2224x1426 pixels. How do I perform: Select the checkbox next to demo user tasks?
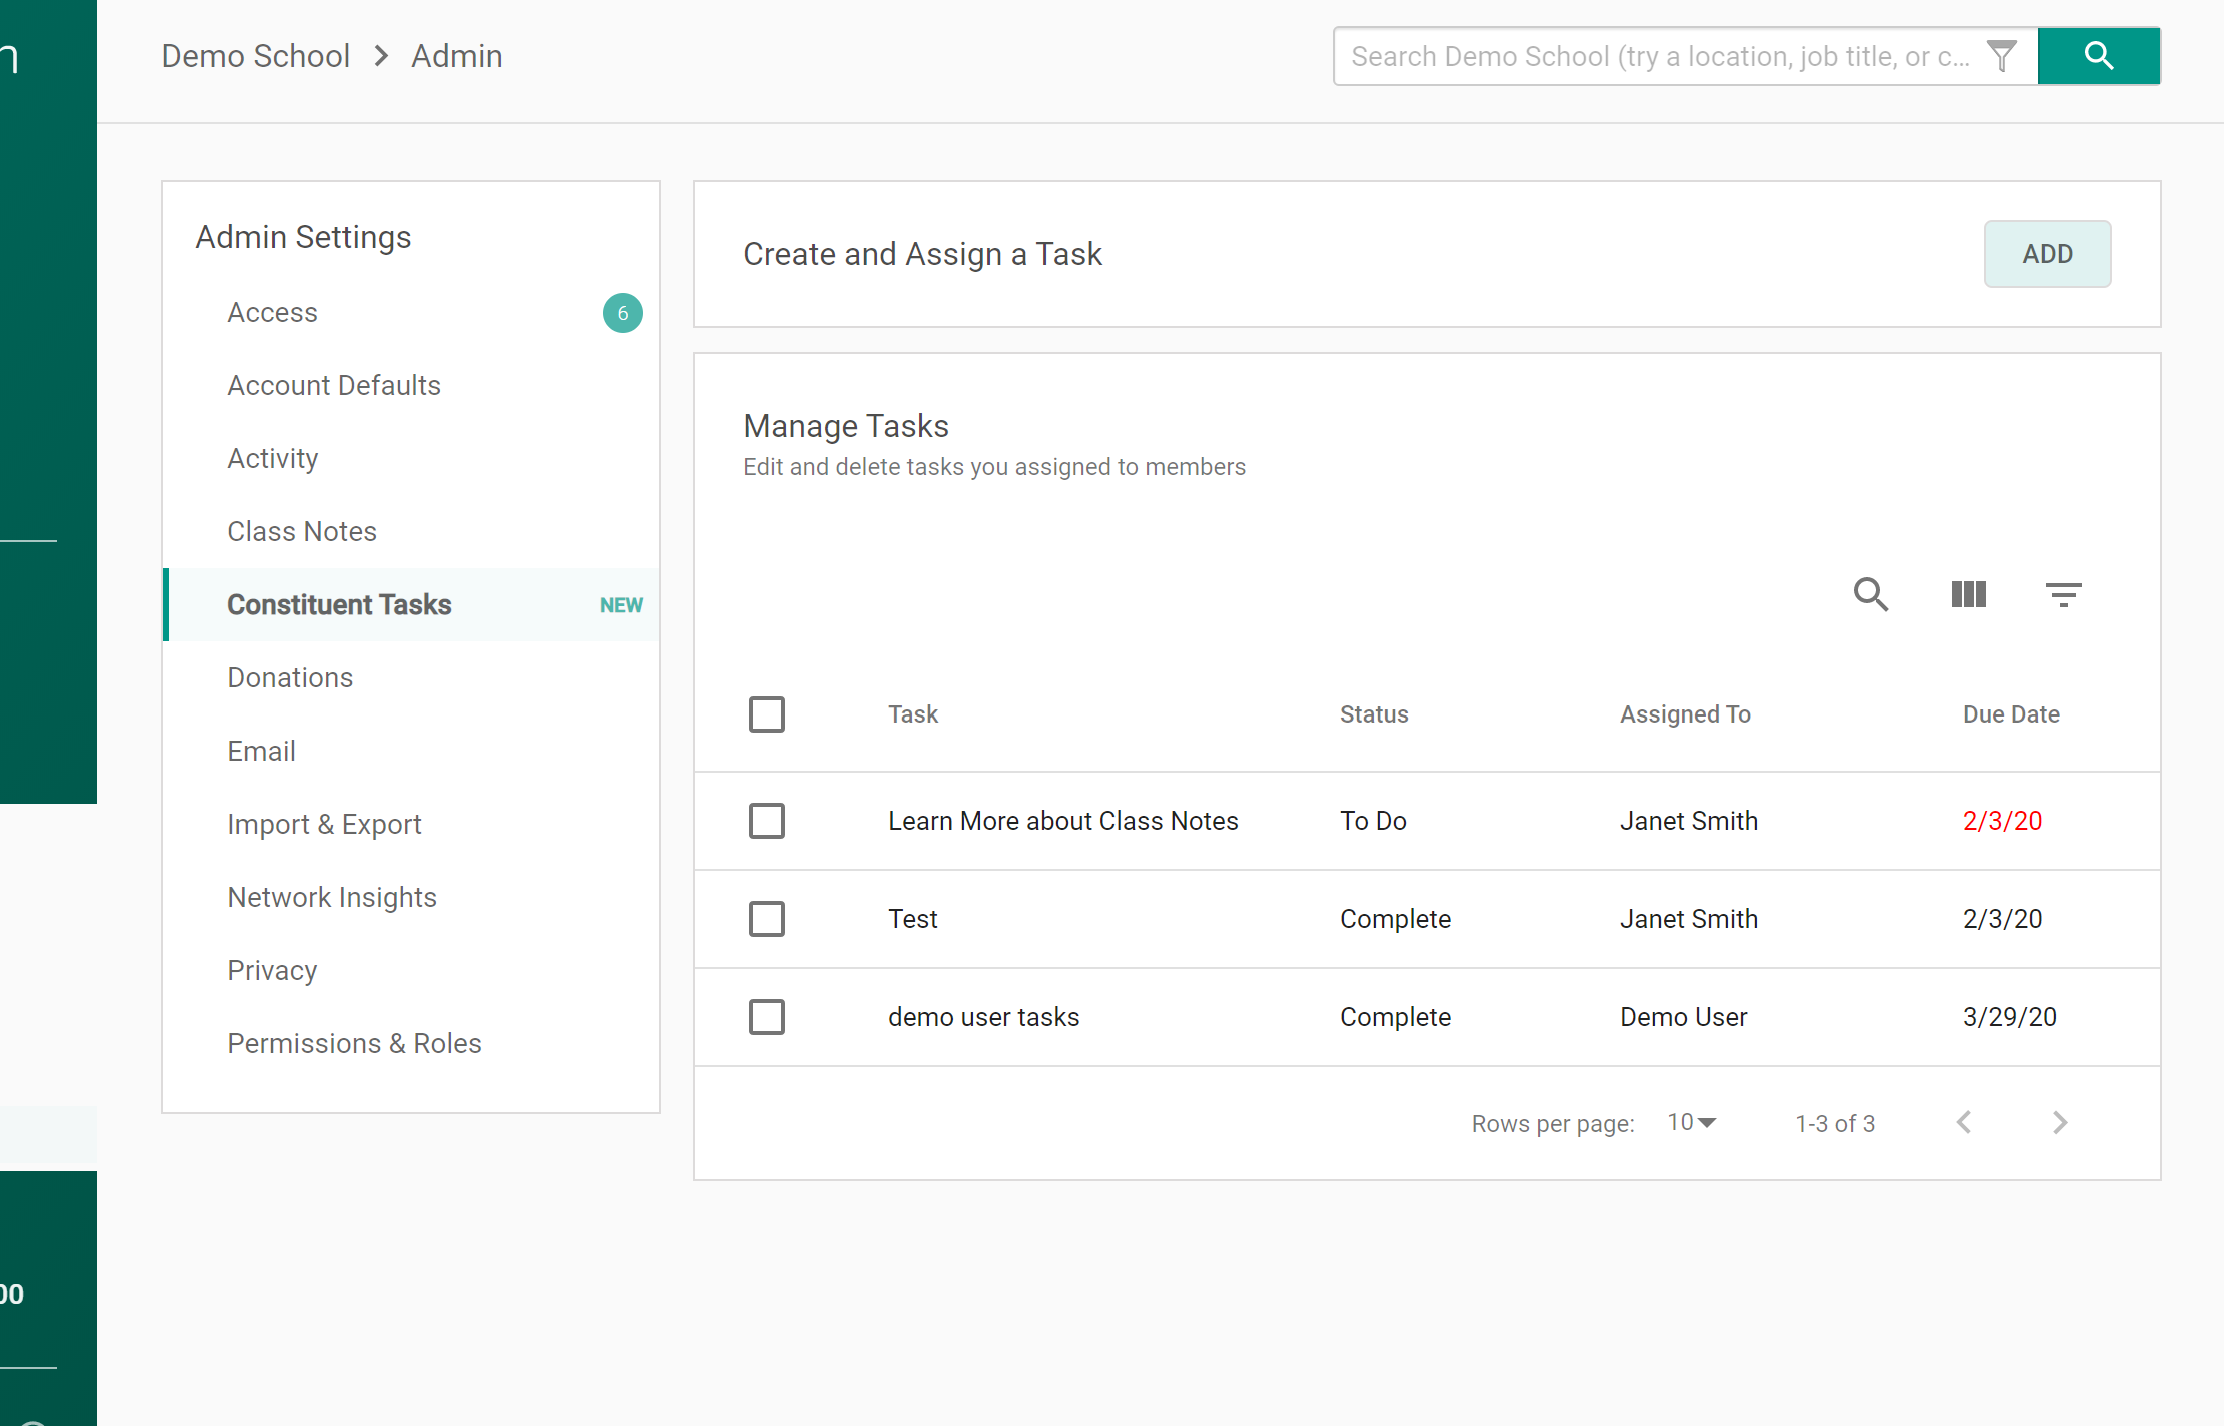coord(767,1016)
